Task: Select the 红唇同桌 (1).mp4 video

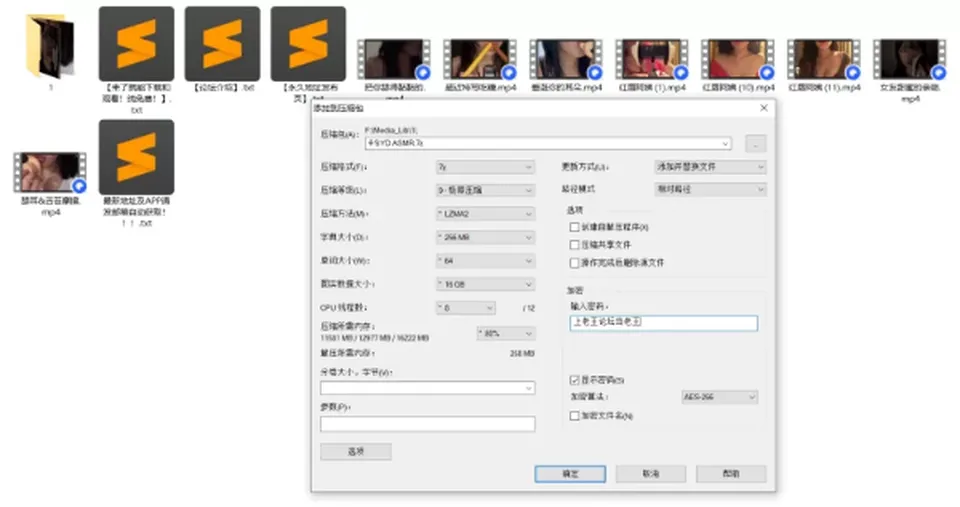Action: click(x=652, y=59)
